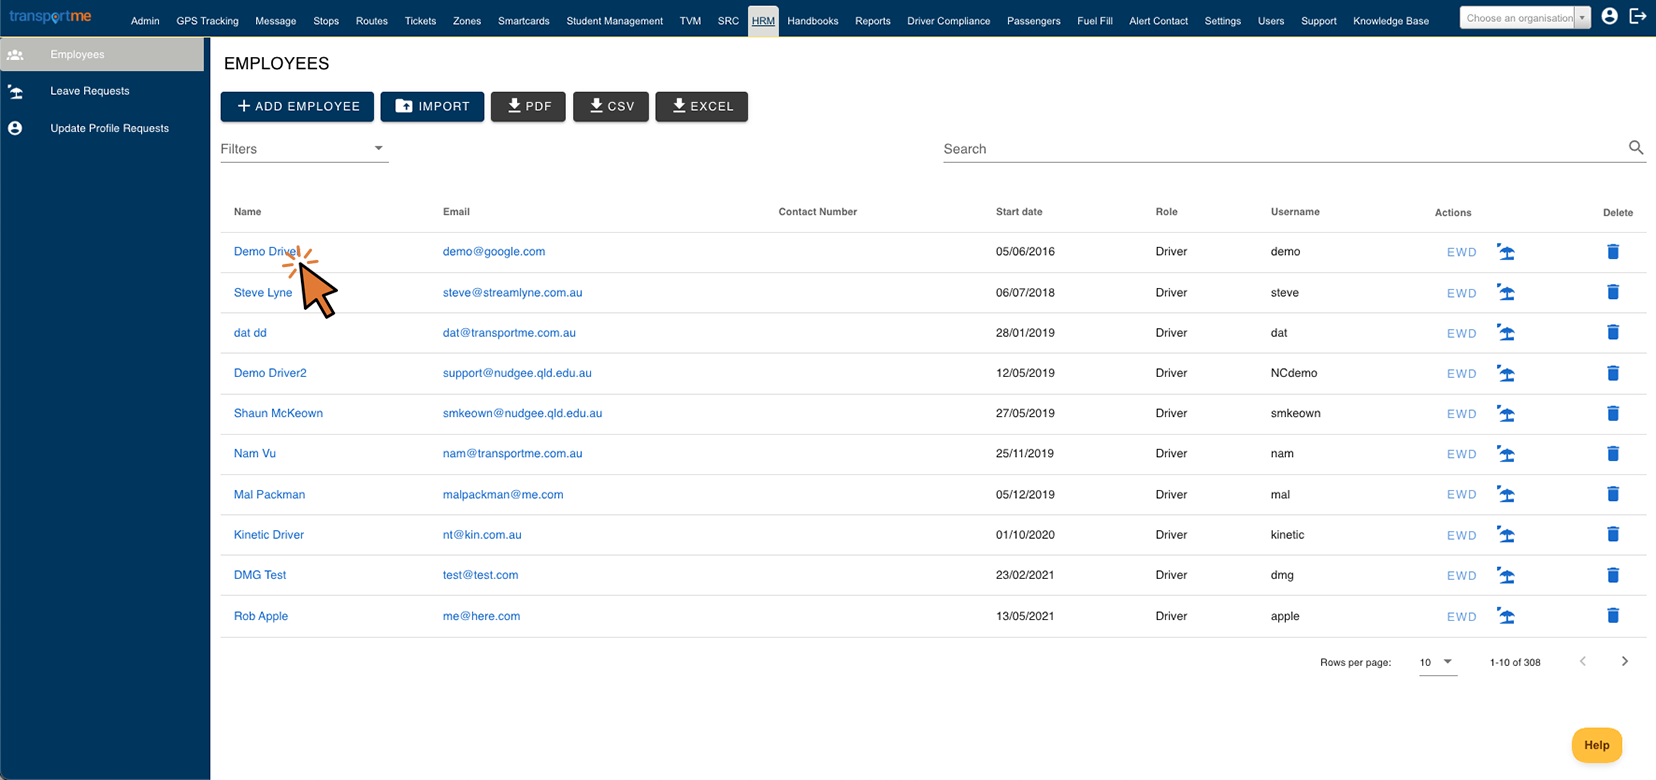The height and width of the screenshot is (780, 1656).
Task: Open Steve Lyne employee link
Action: pyautogui.click(x=263, y=293)
